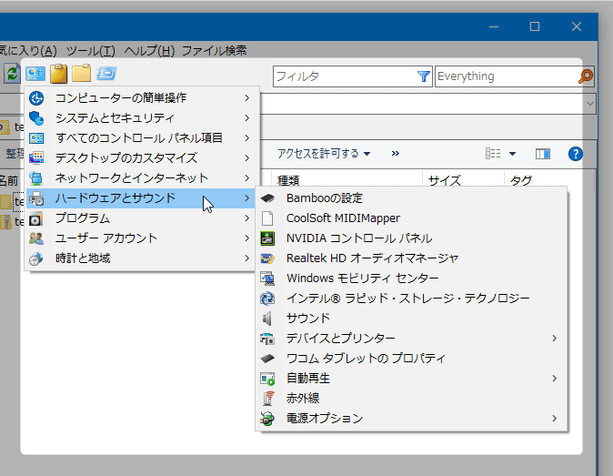Open NVIDIA コントロール パネル
Image resolution: width=613 pixels, height=476 pixels.
411,238
